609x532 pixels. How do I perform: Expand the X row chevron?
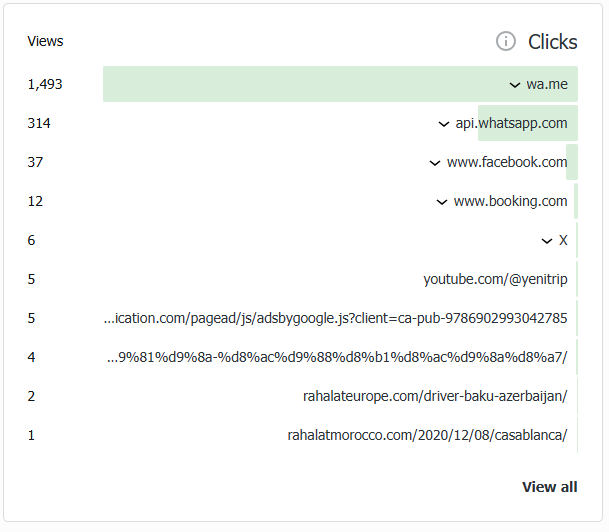(x=546, y=241)
